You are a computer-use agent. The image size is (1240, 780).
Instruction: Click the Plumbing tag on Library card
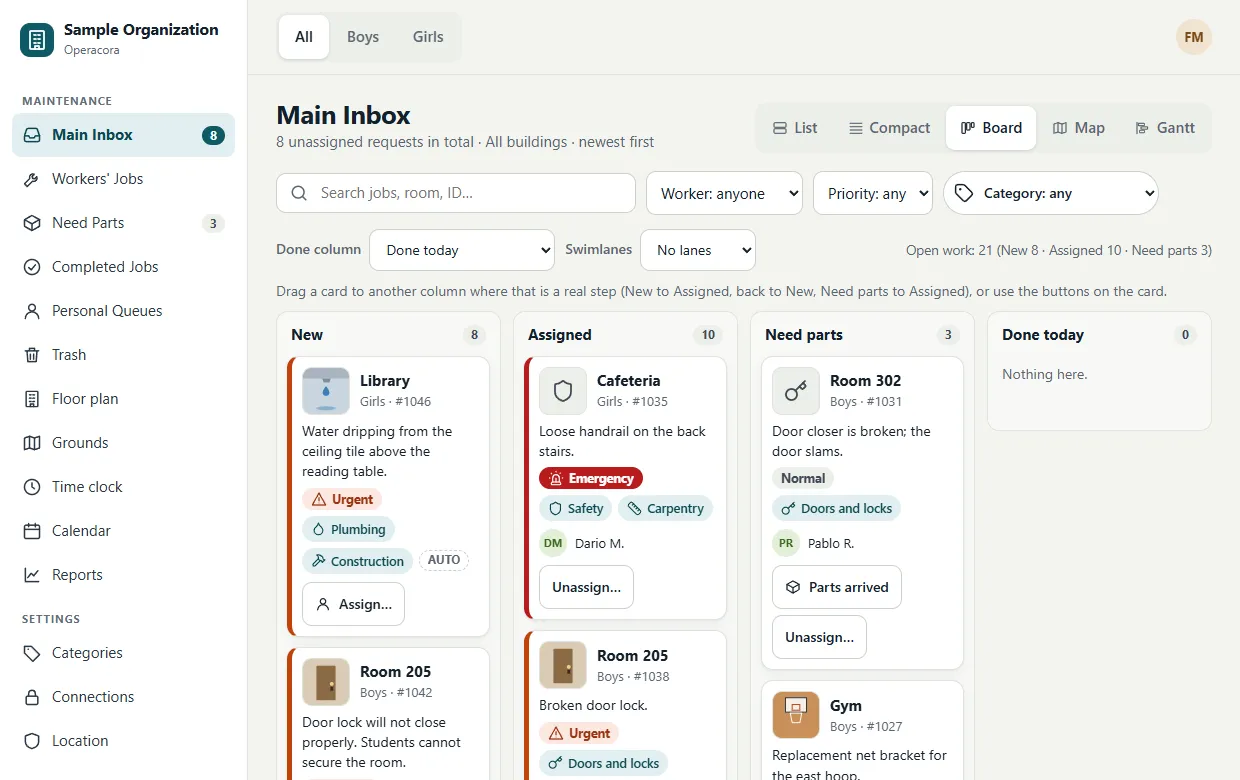click(x=348, y=529)
